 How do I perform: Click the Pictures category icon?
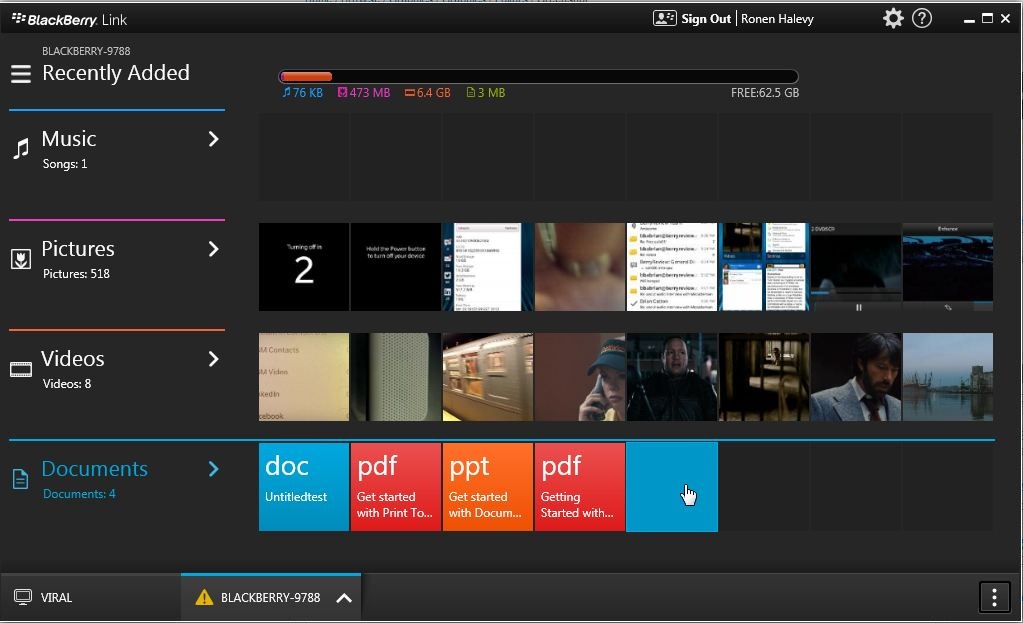click(21, 260)
